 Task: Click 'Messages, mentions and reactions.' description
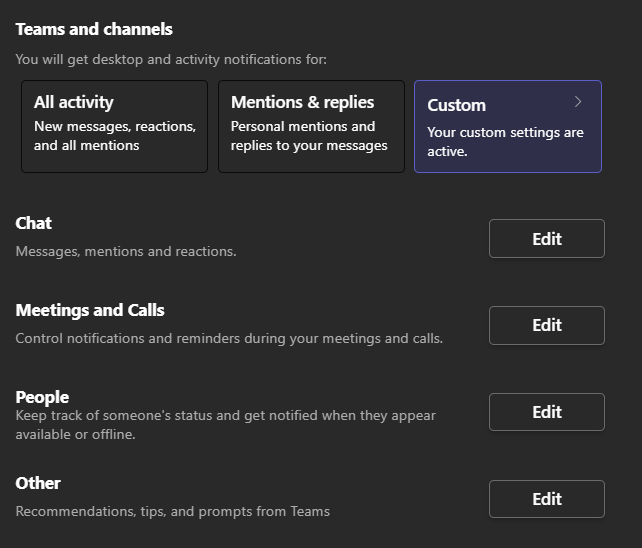[126, 251]
